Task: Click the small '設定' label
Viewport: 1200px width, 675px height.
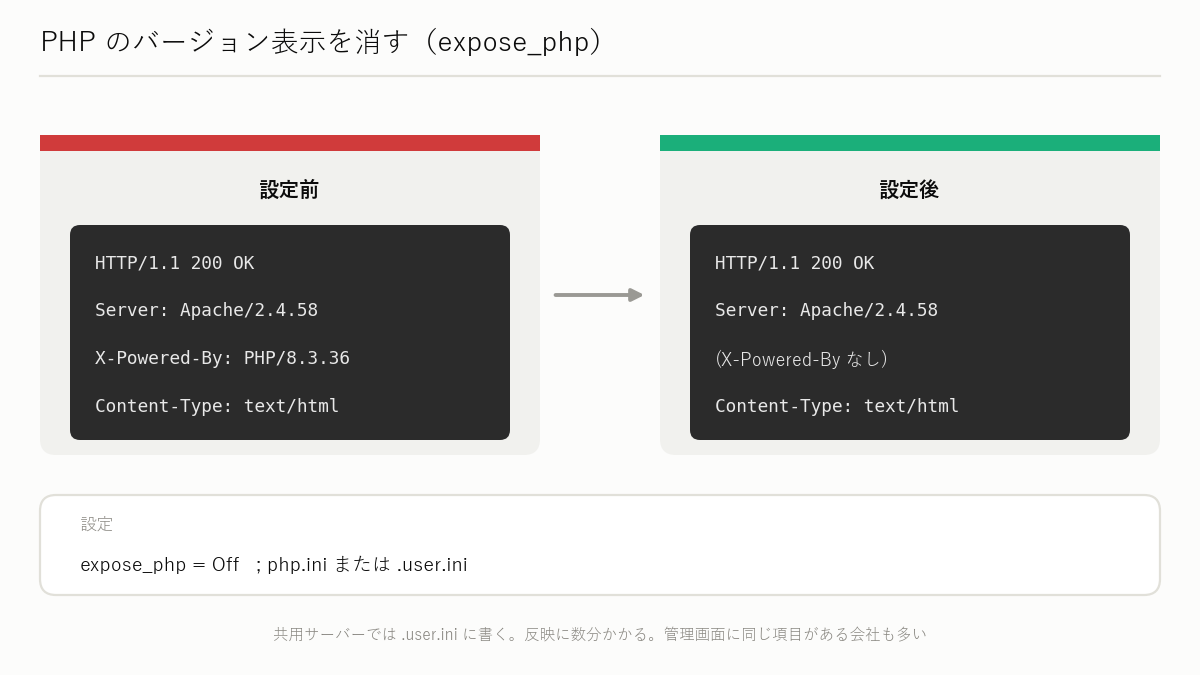Action: [97, 524]
